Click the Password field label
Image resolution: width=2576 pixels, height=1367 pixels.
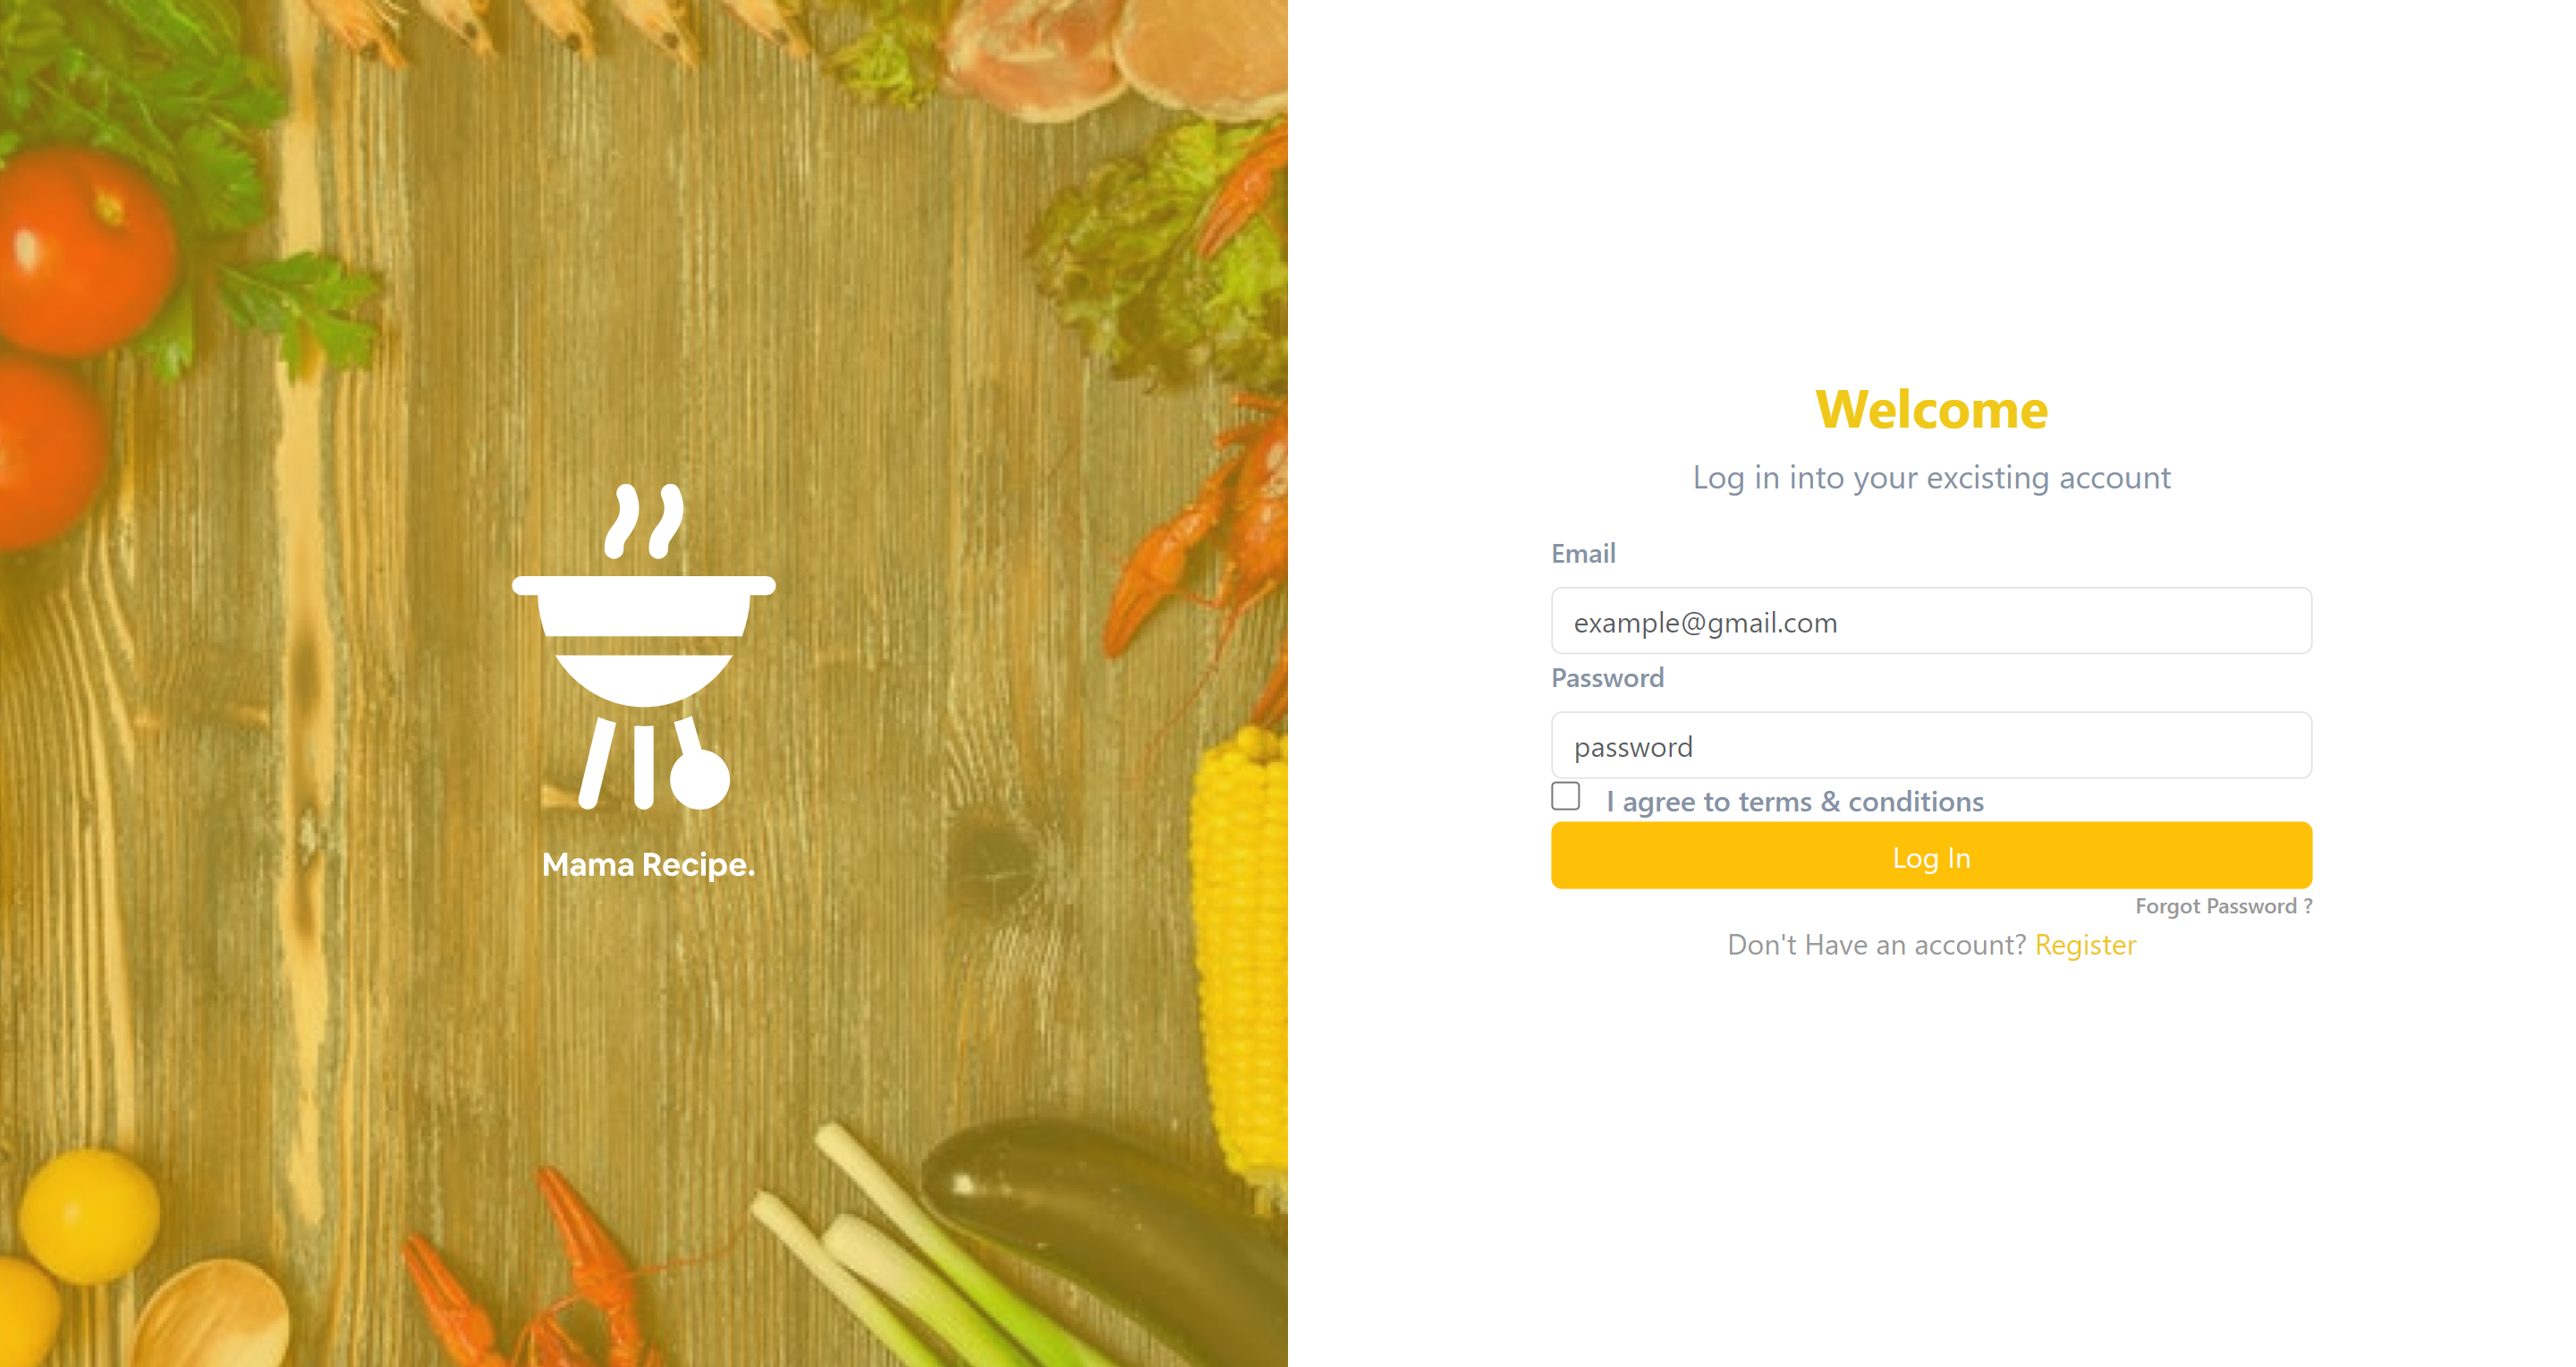click(x=1607, y=678)
